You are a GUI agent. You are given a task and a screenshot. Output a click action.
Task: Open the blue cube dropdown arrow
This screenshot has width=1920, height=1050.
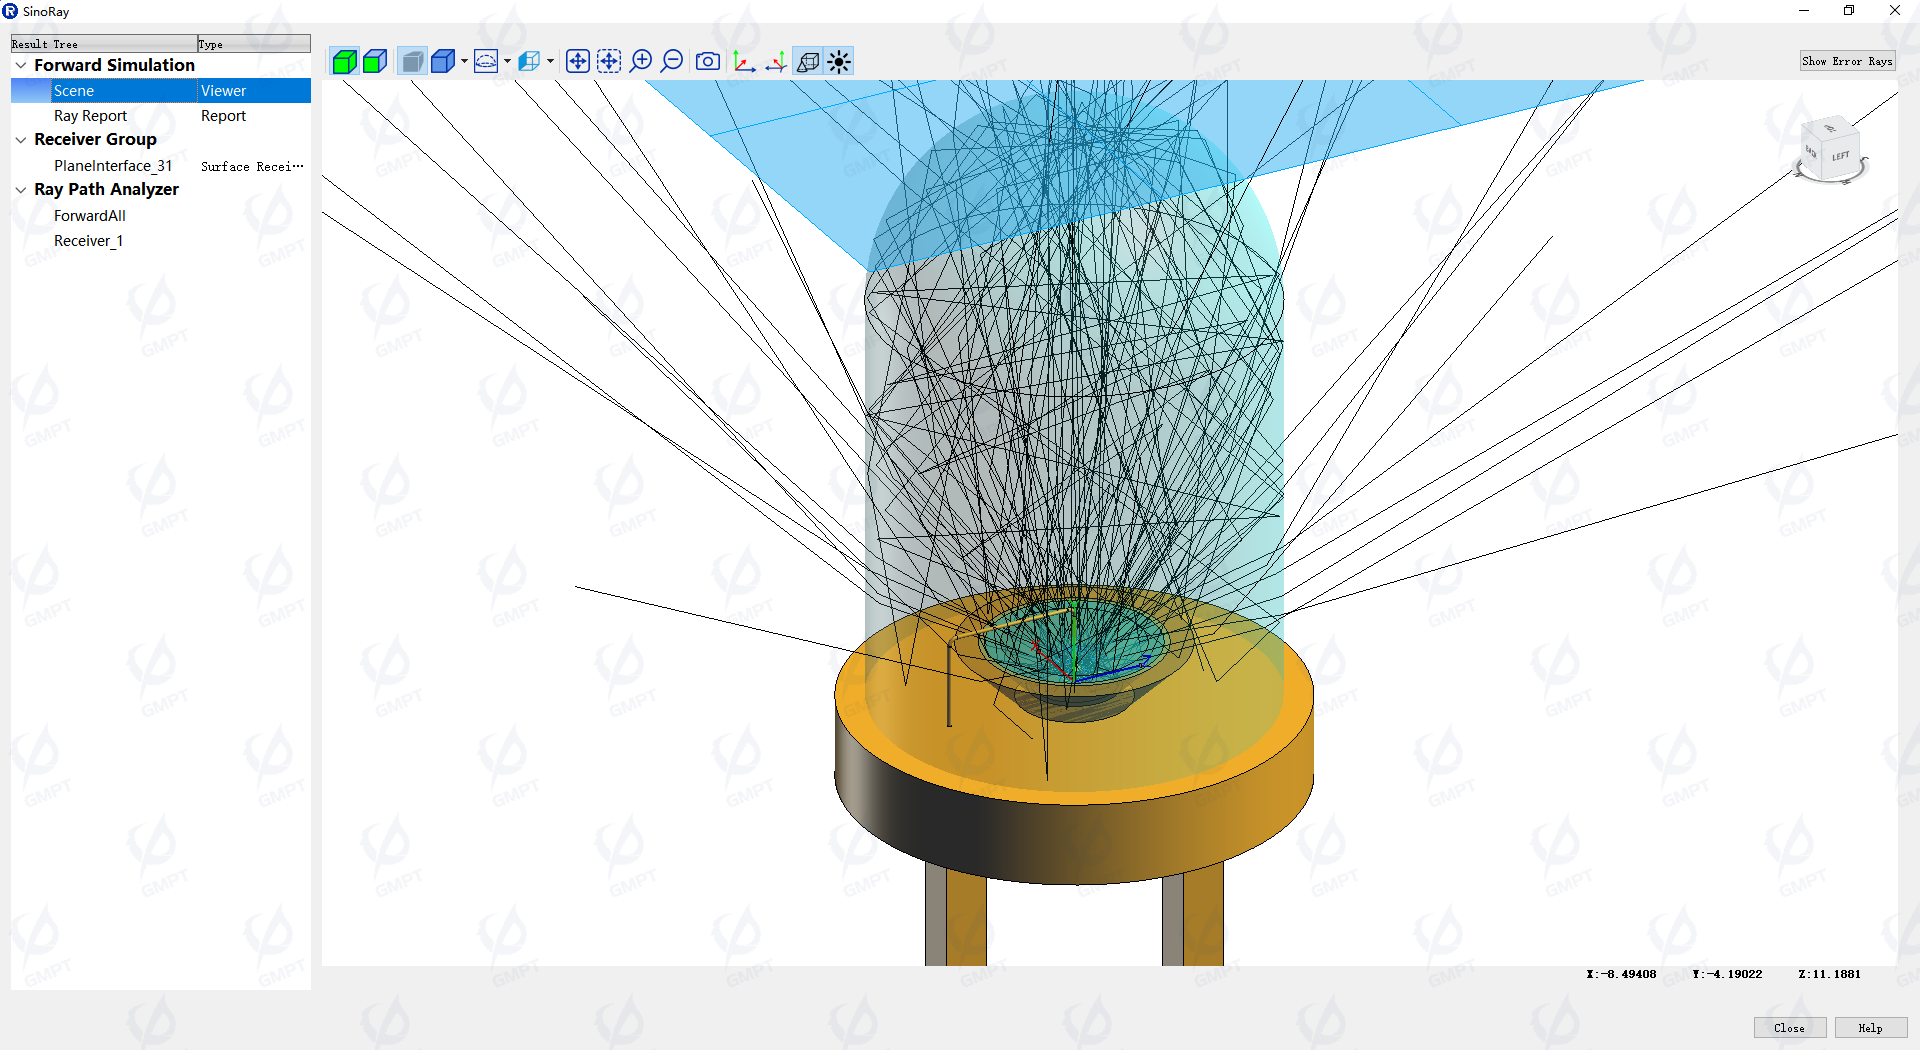pos(464,62)
